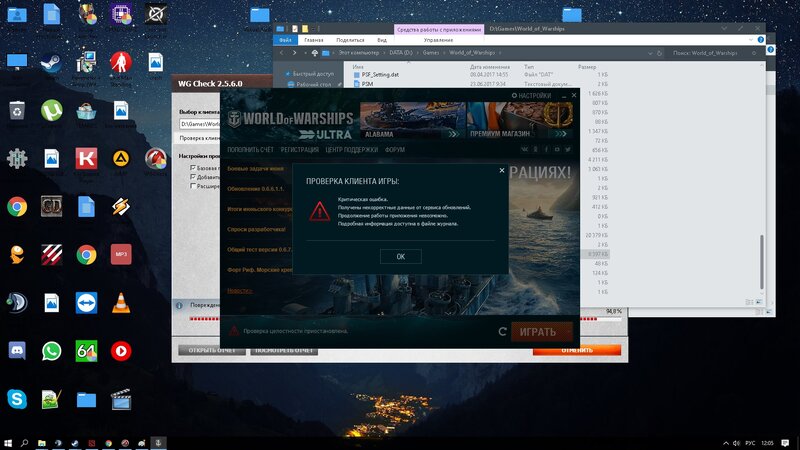Image resolution: width=800 pixels, height=450 pixels.
Task: Click the orange ИГРАТЬ play button
Action: click(x=541, y=332)
